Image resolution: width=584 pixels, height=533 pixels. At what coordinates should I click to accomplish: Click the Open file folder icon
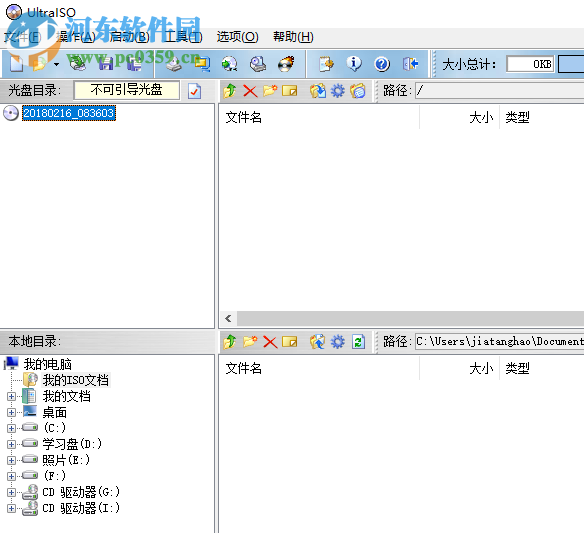pyautogui.click(x=39, y=64)
